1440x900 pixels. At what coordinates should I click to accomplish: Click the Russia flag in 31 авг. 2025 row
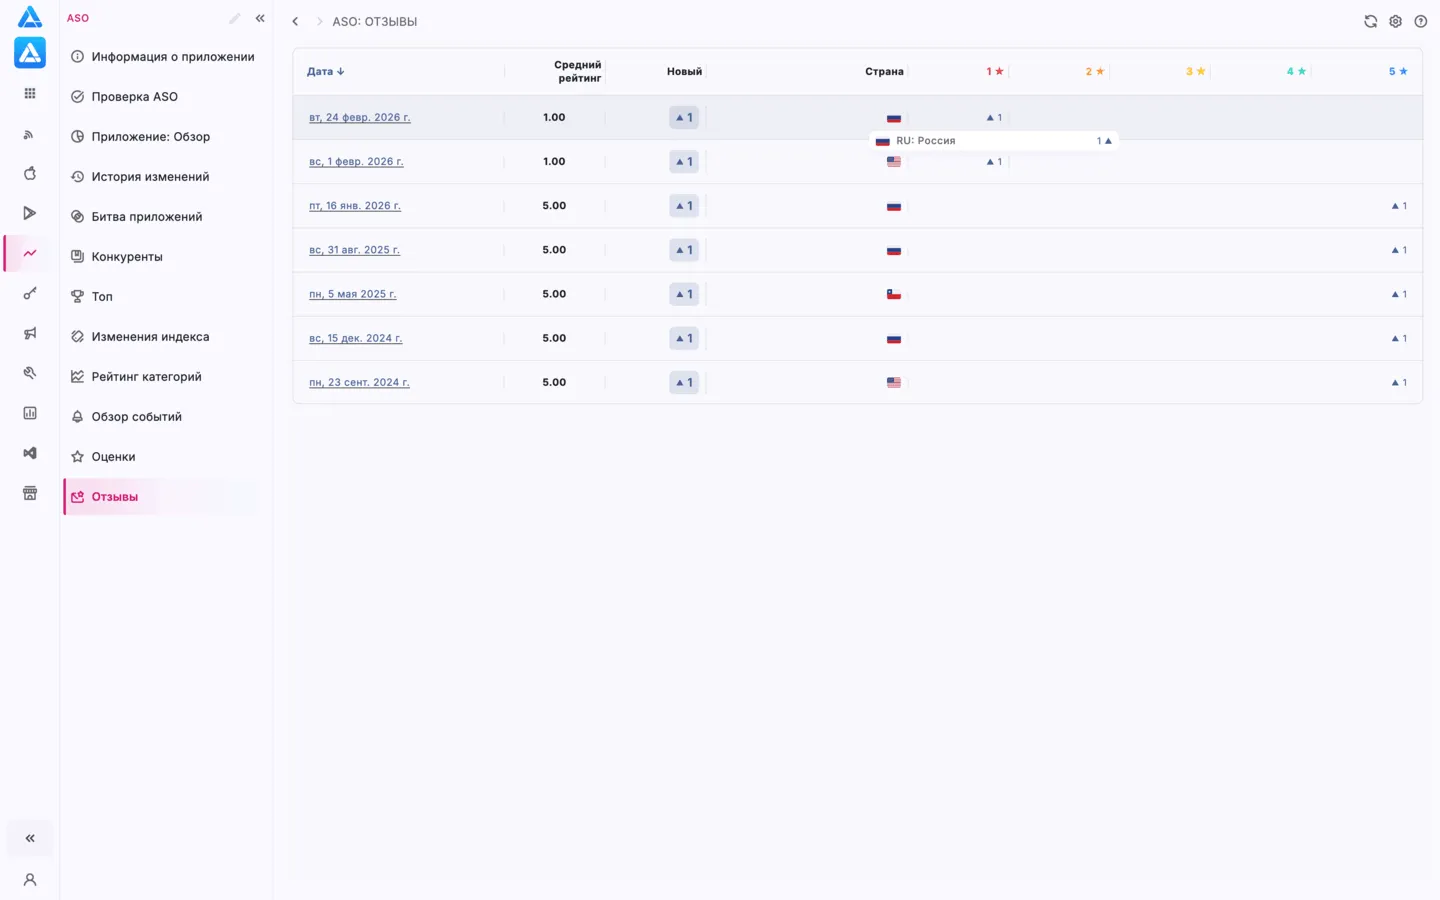(x=894, y=250)
